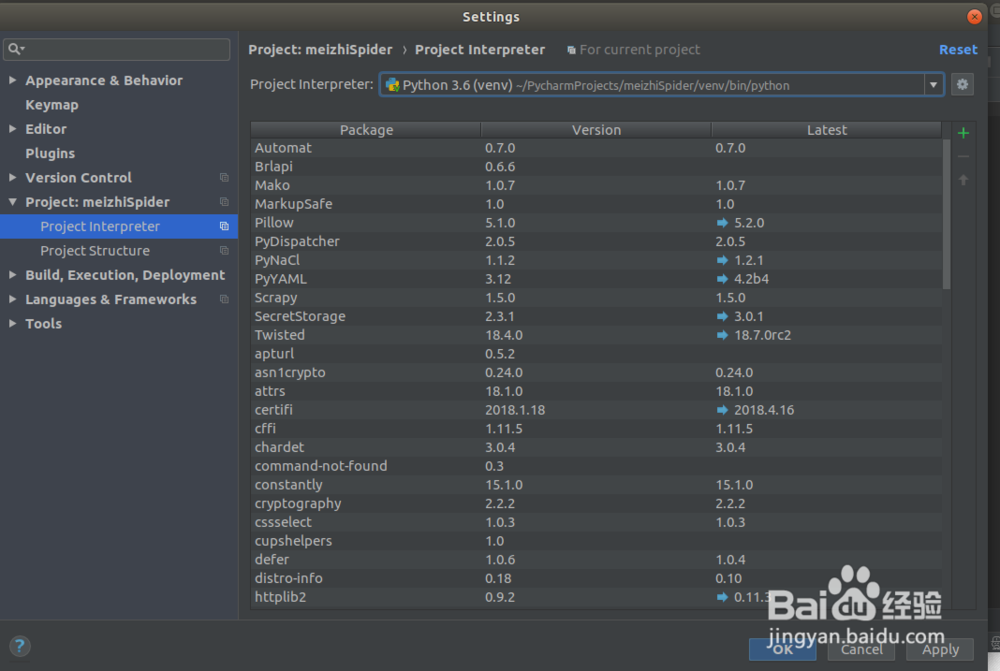This screenshot has height=671, width=1000.
Task: Sort by the Latest column header
Action: (827, 129)
